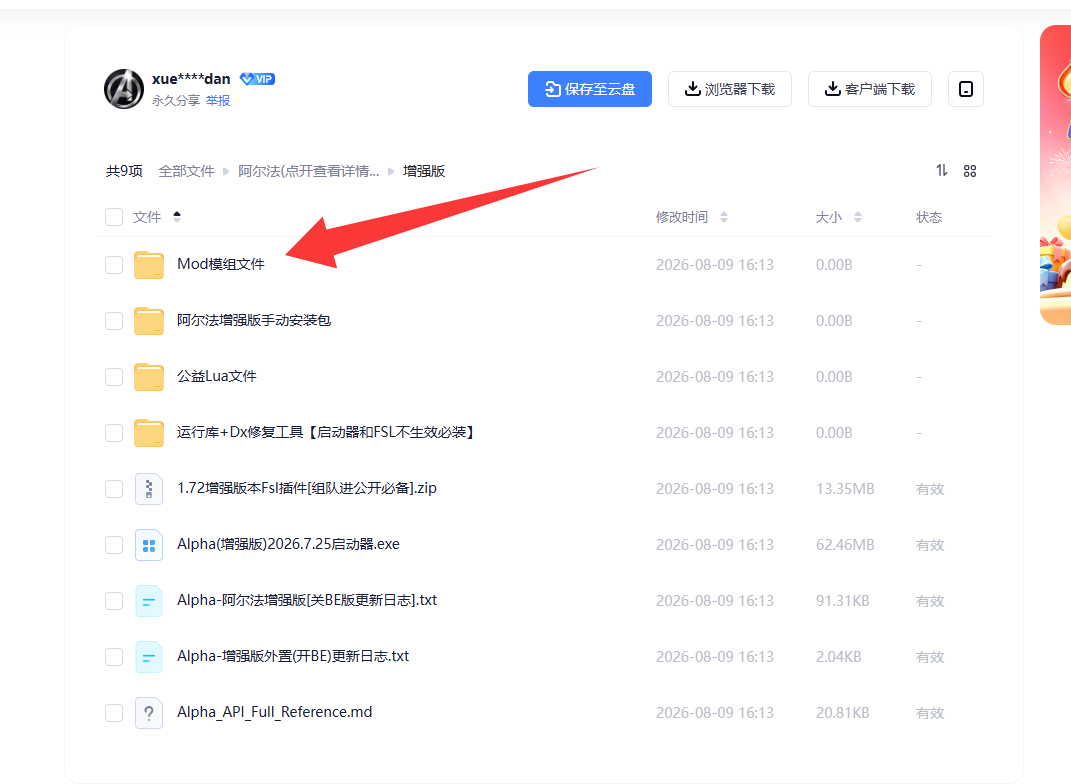This screenshot has height=784, width=1071.
Task: Check the box for 运行库+Dx修复工具 folder
Action: [x=114, y=433]
